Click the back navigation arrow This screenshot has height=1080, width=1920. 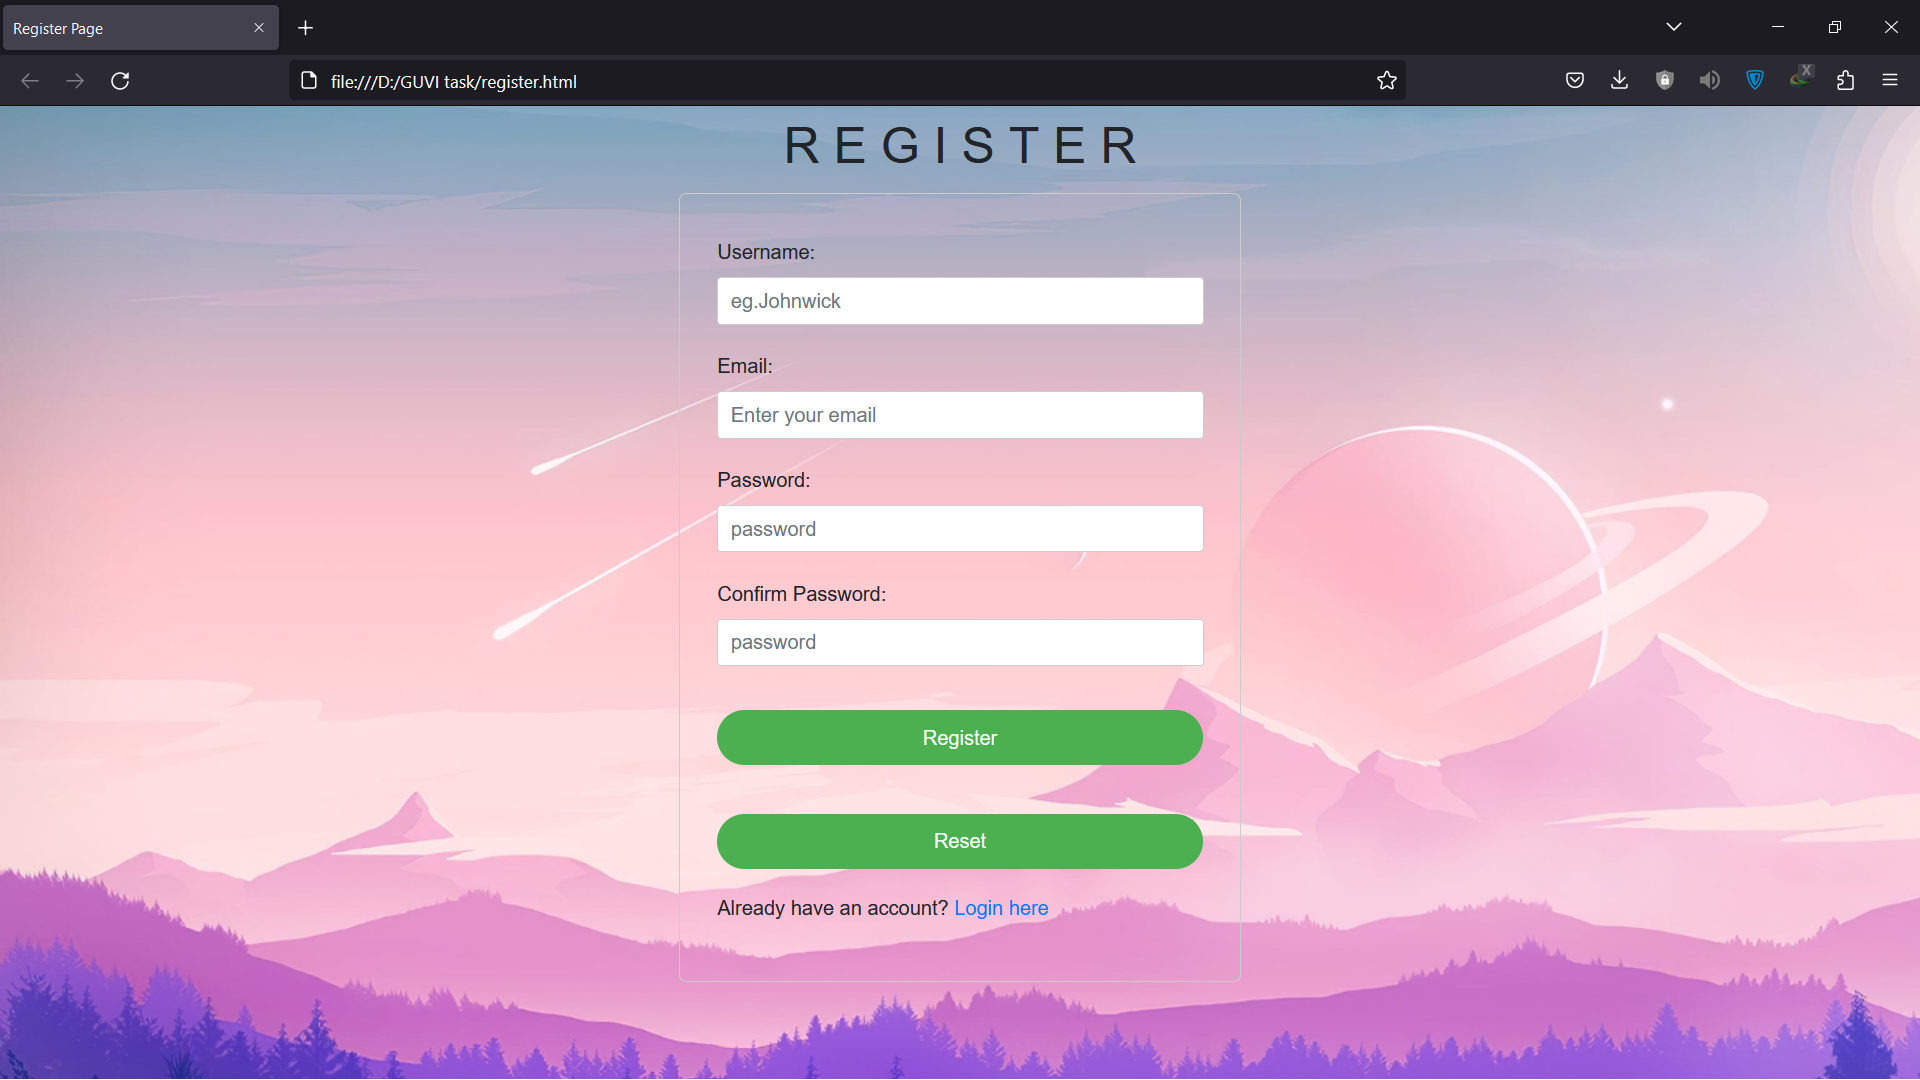coord(29,80)
